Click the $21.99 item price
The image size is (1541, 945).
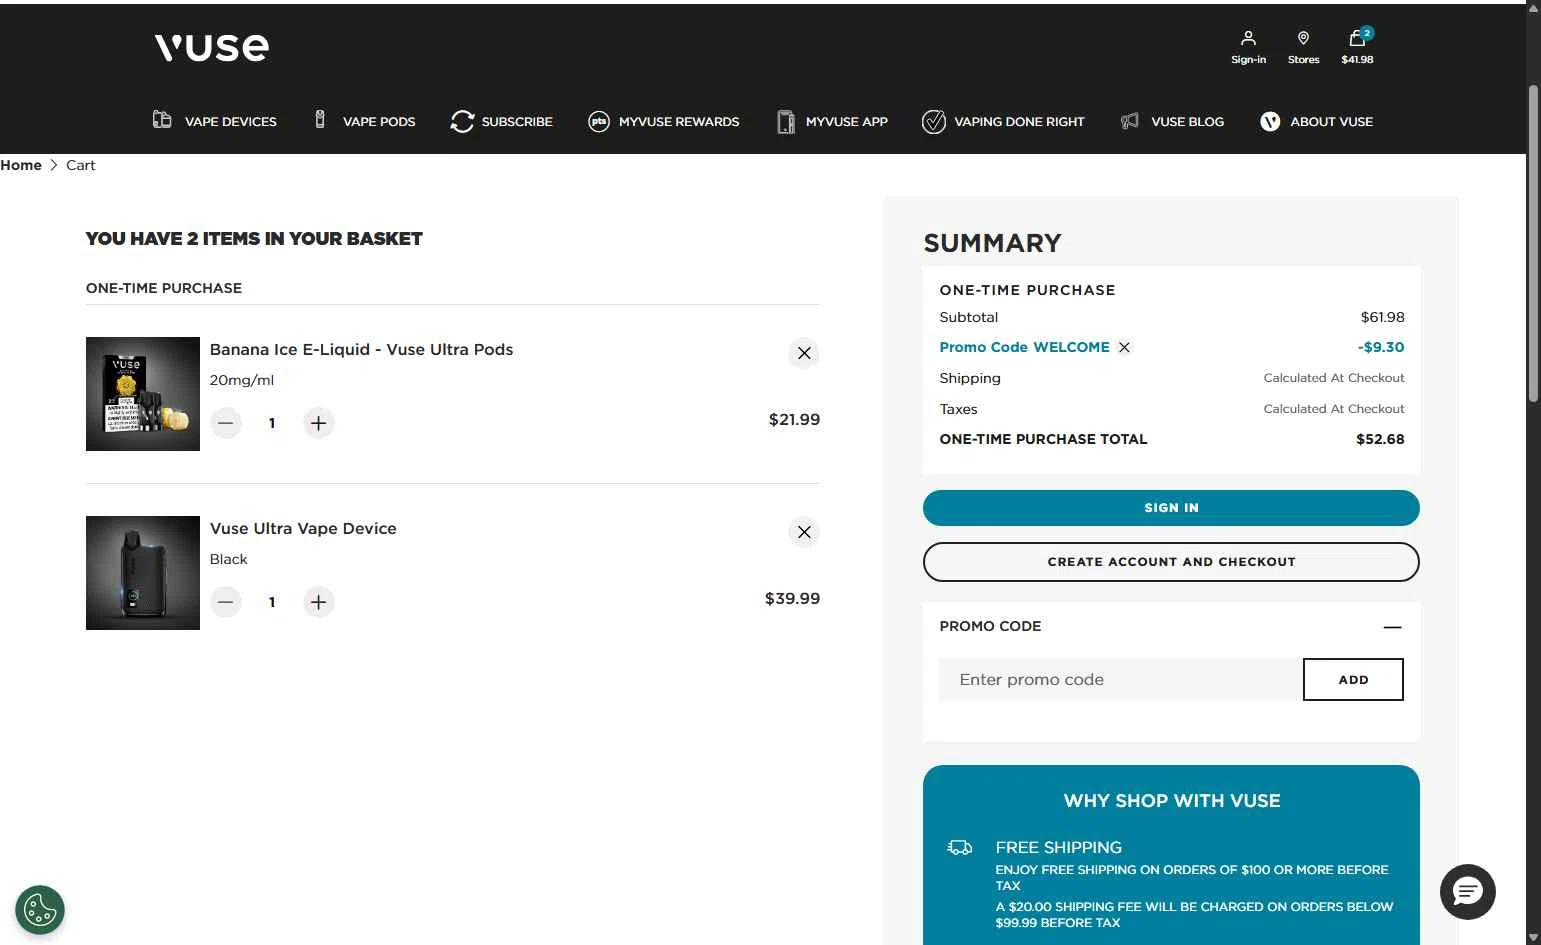point(794,420)
